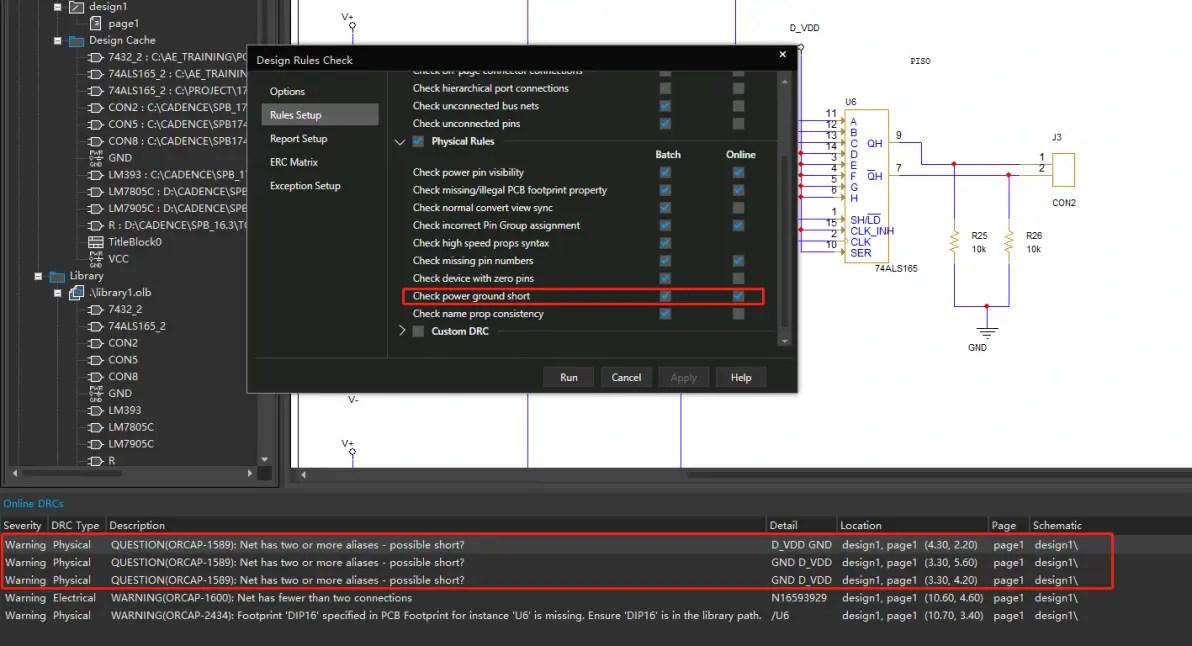This screenshot has width=1192, height=646.
Task: Toggle the Physical Rules group checkbox
Action: (x=418, y=141)
